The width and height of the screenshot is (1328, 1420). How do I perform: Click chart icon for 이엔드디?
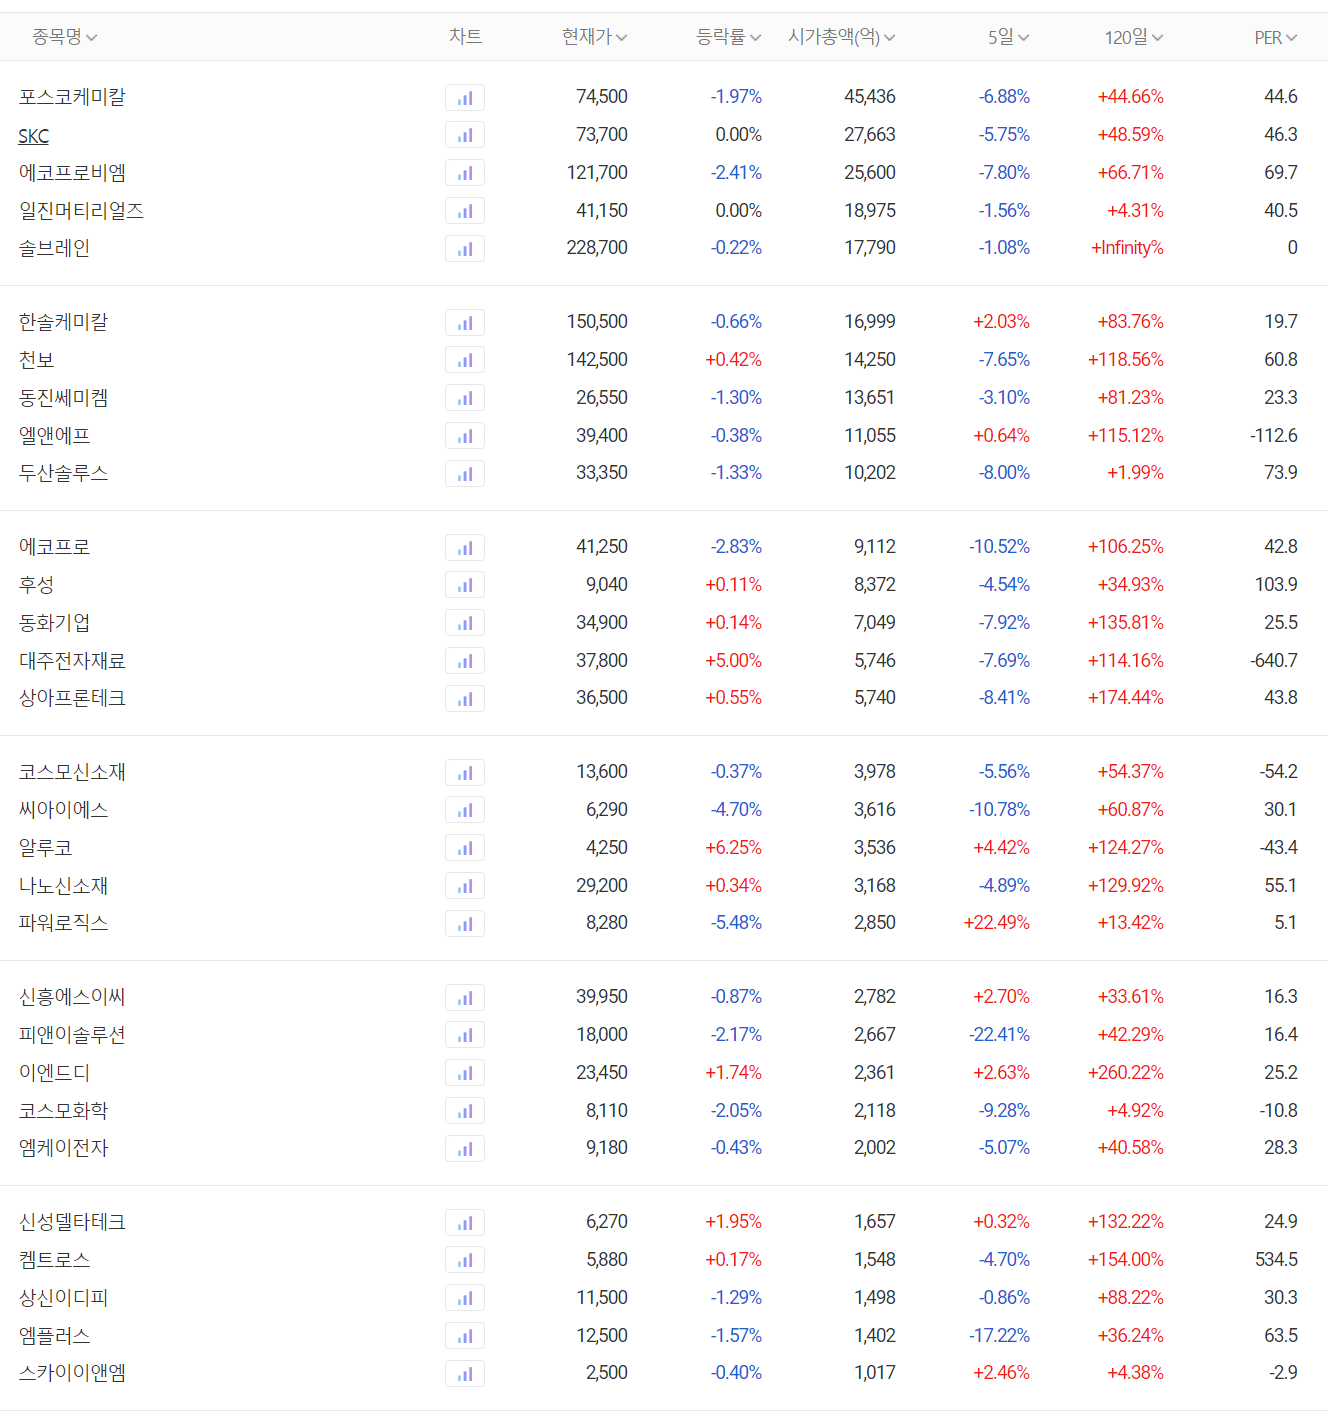pos(465,1073)
